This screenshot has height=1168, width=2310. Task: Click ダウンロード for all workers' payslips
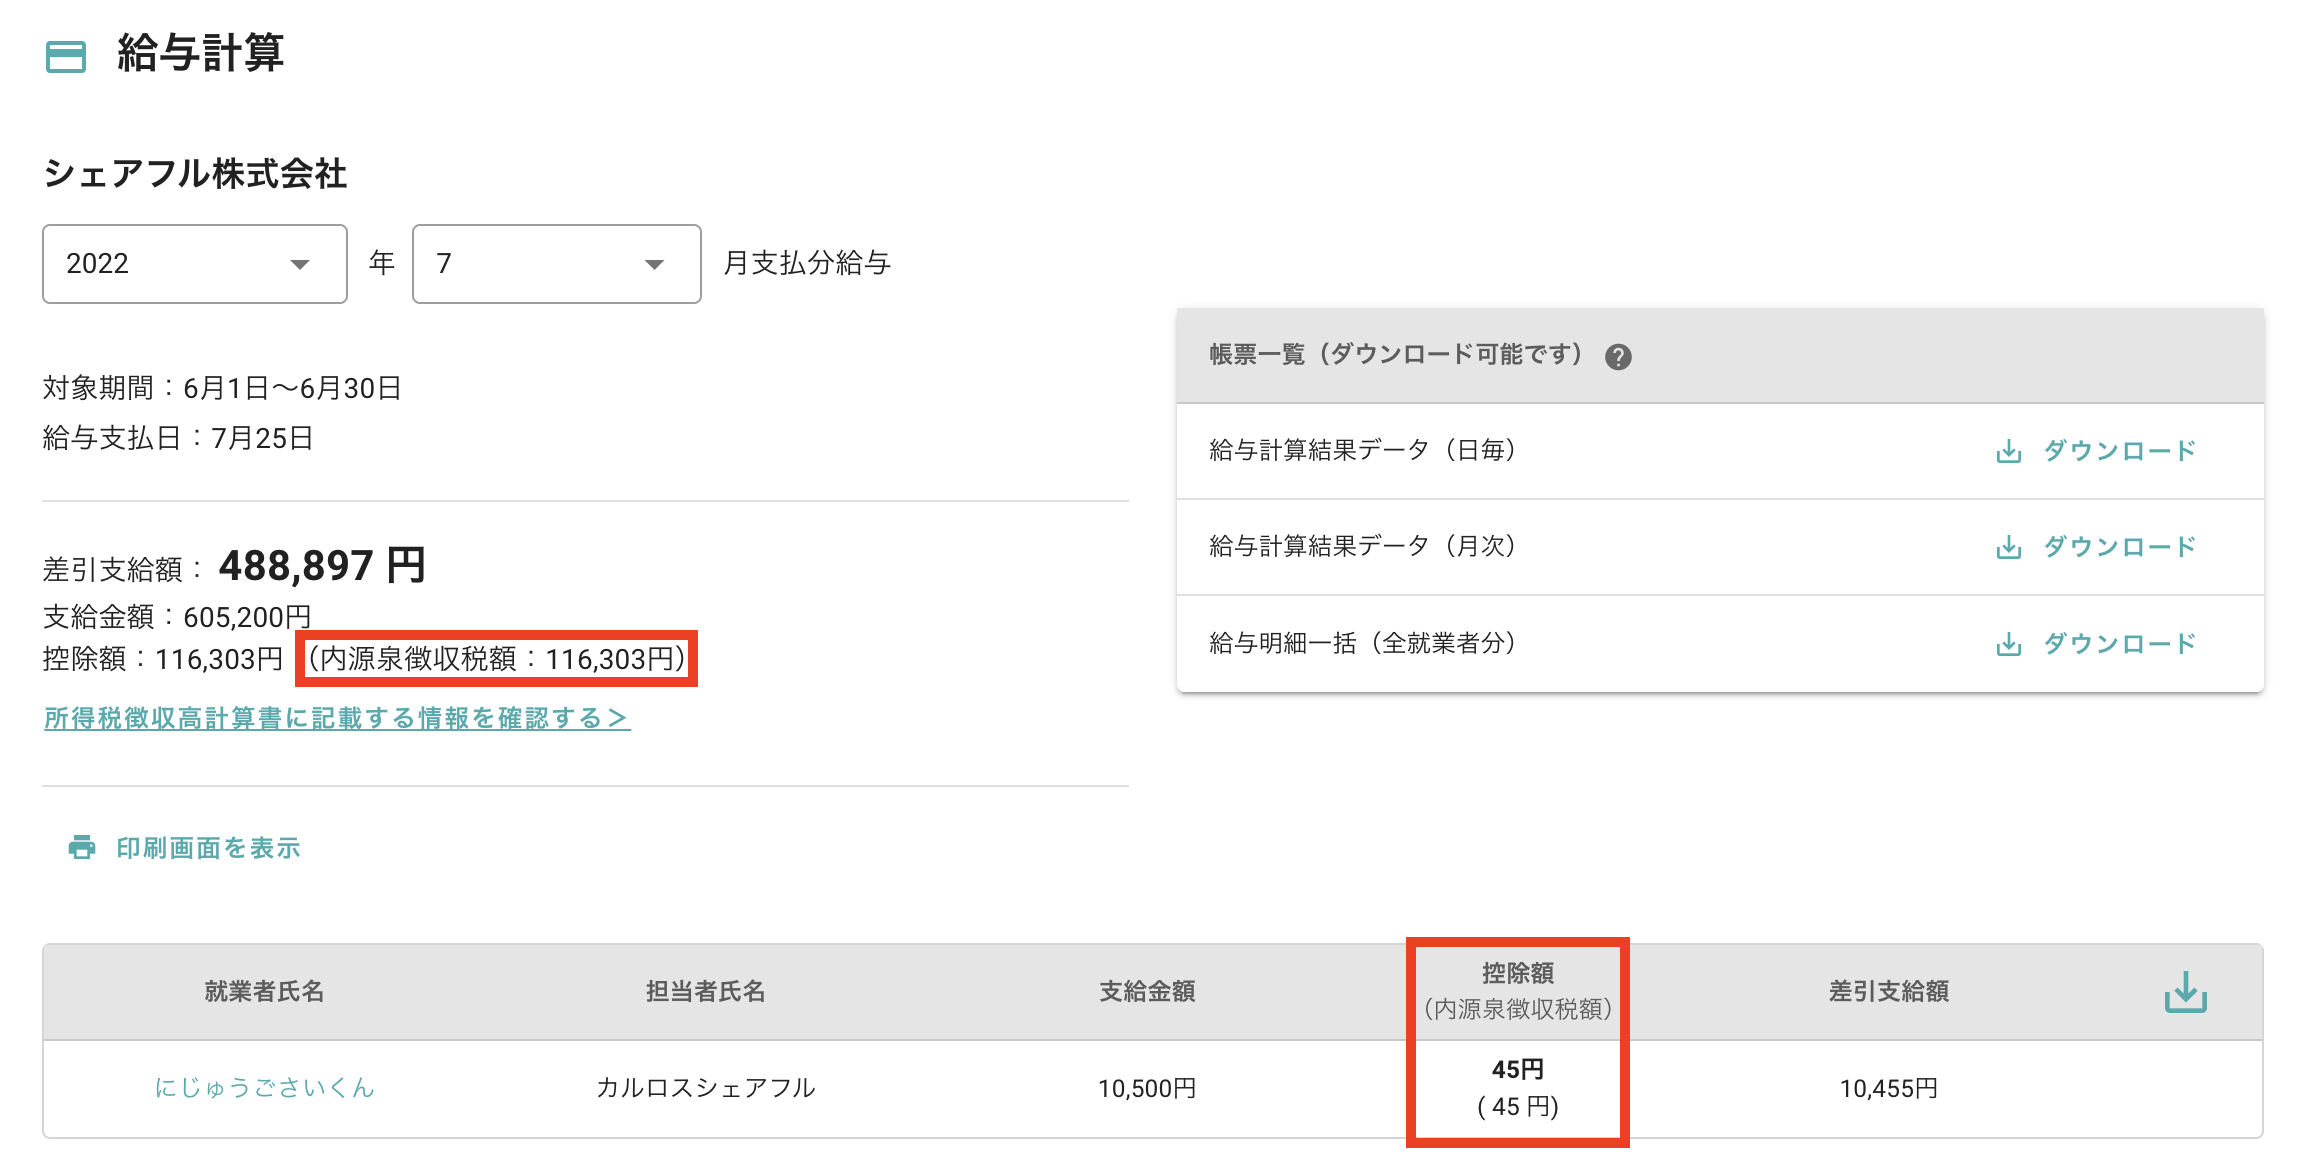click(2119, 643)
